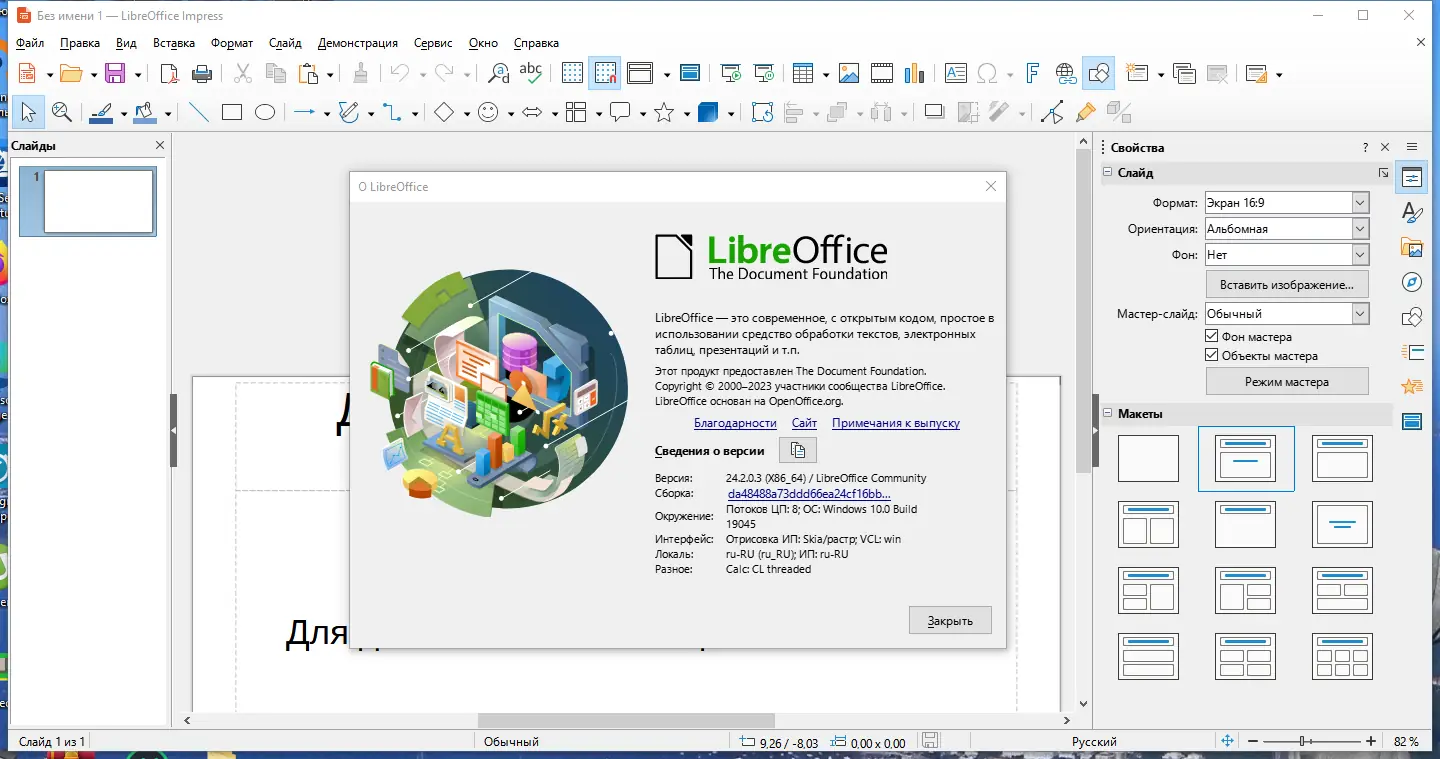The image size is (1440, 759).
Task: Open the Сервис menu
Action: 433,43
